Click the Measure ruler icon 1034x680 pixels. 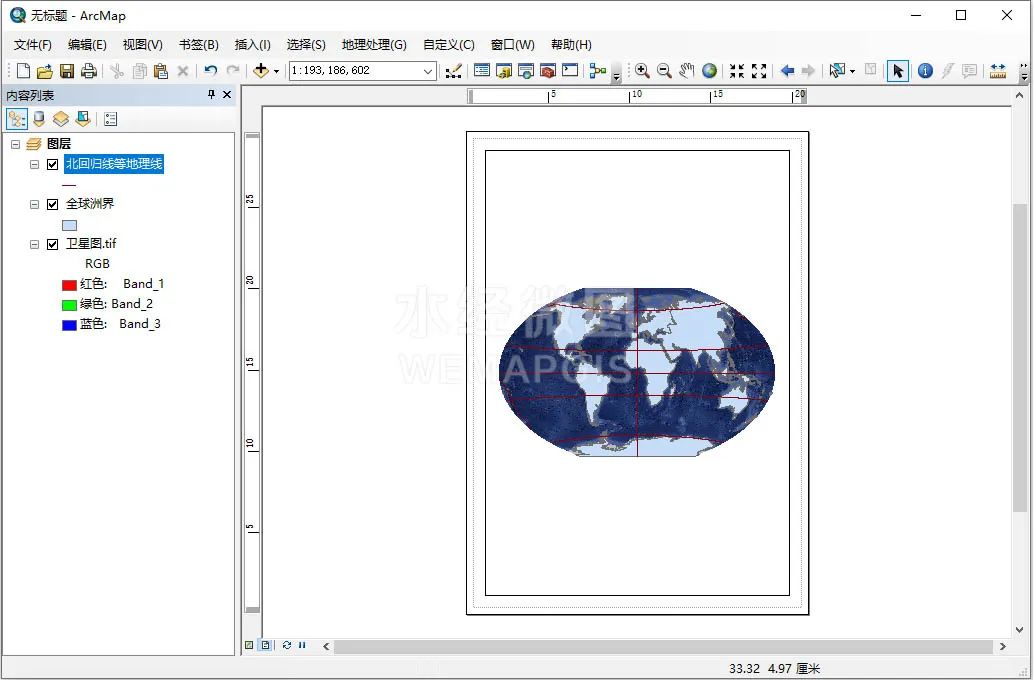tap(999, 70)
